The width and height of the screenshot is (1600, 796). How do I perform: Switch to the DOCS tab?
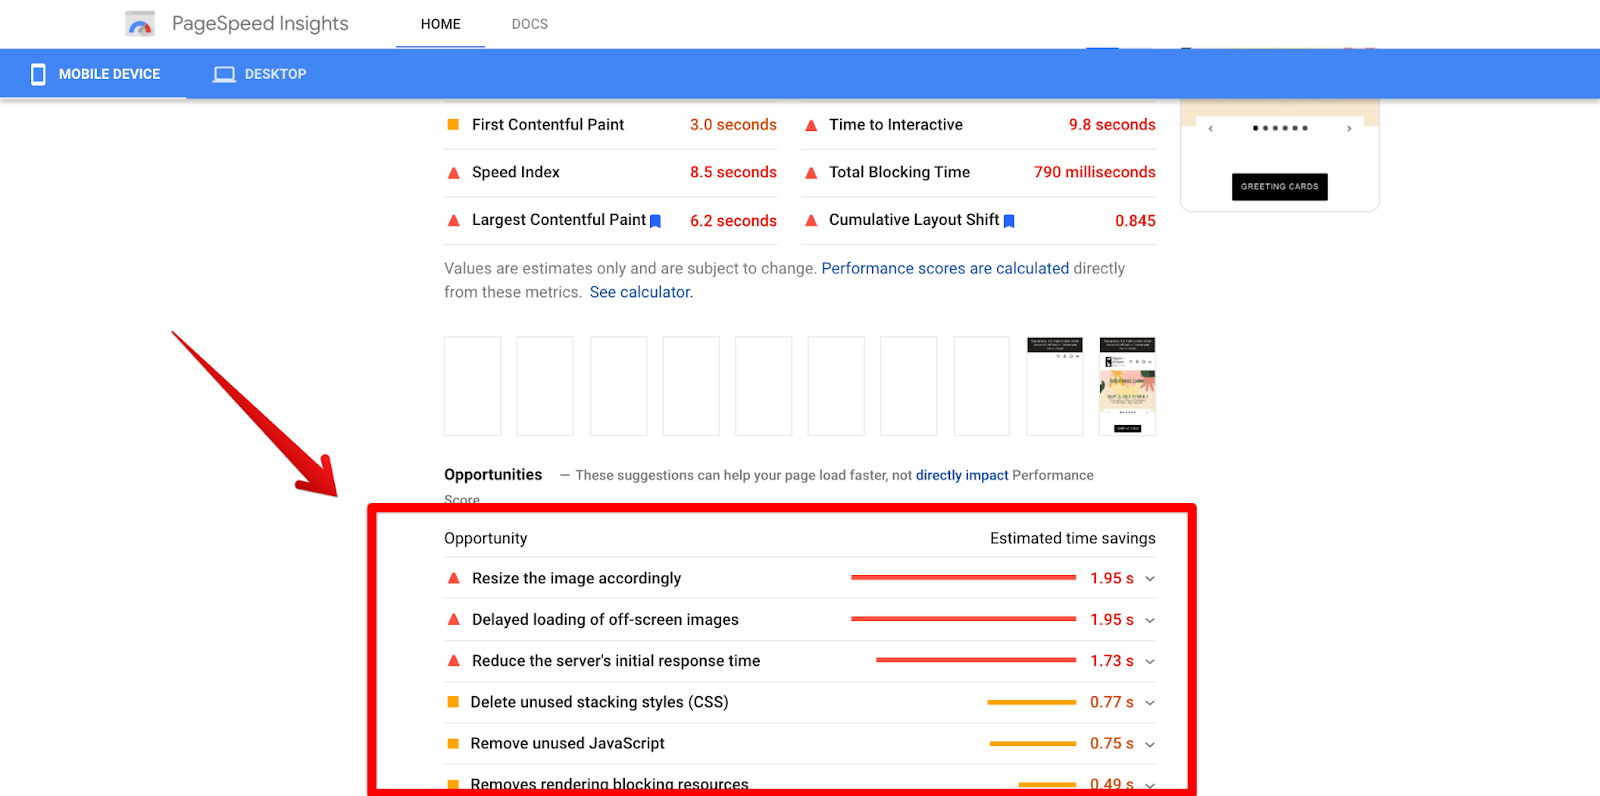click(529, 24)
